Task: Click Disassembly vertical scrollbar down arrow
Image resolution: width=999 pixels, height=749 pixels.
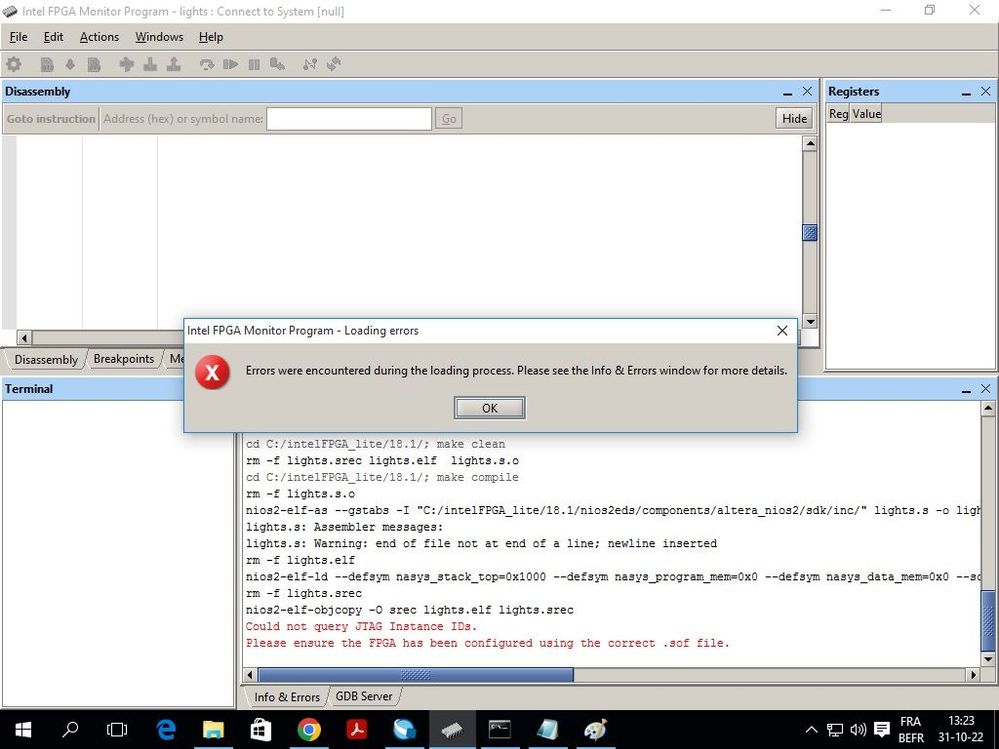Action: pos(810,322)
